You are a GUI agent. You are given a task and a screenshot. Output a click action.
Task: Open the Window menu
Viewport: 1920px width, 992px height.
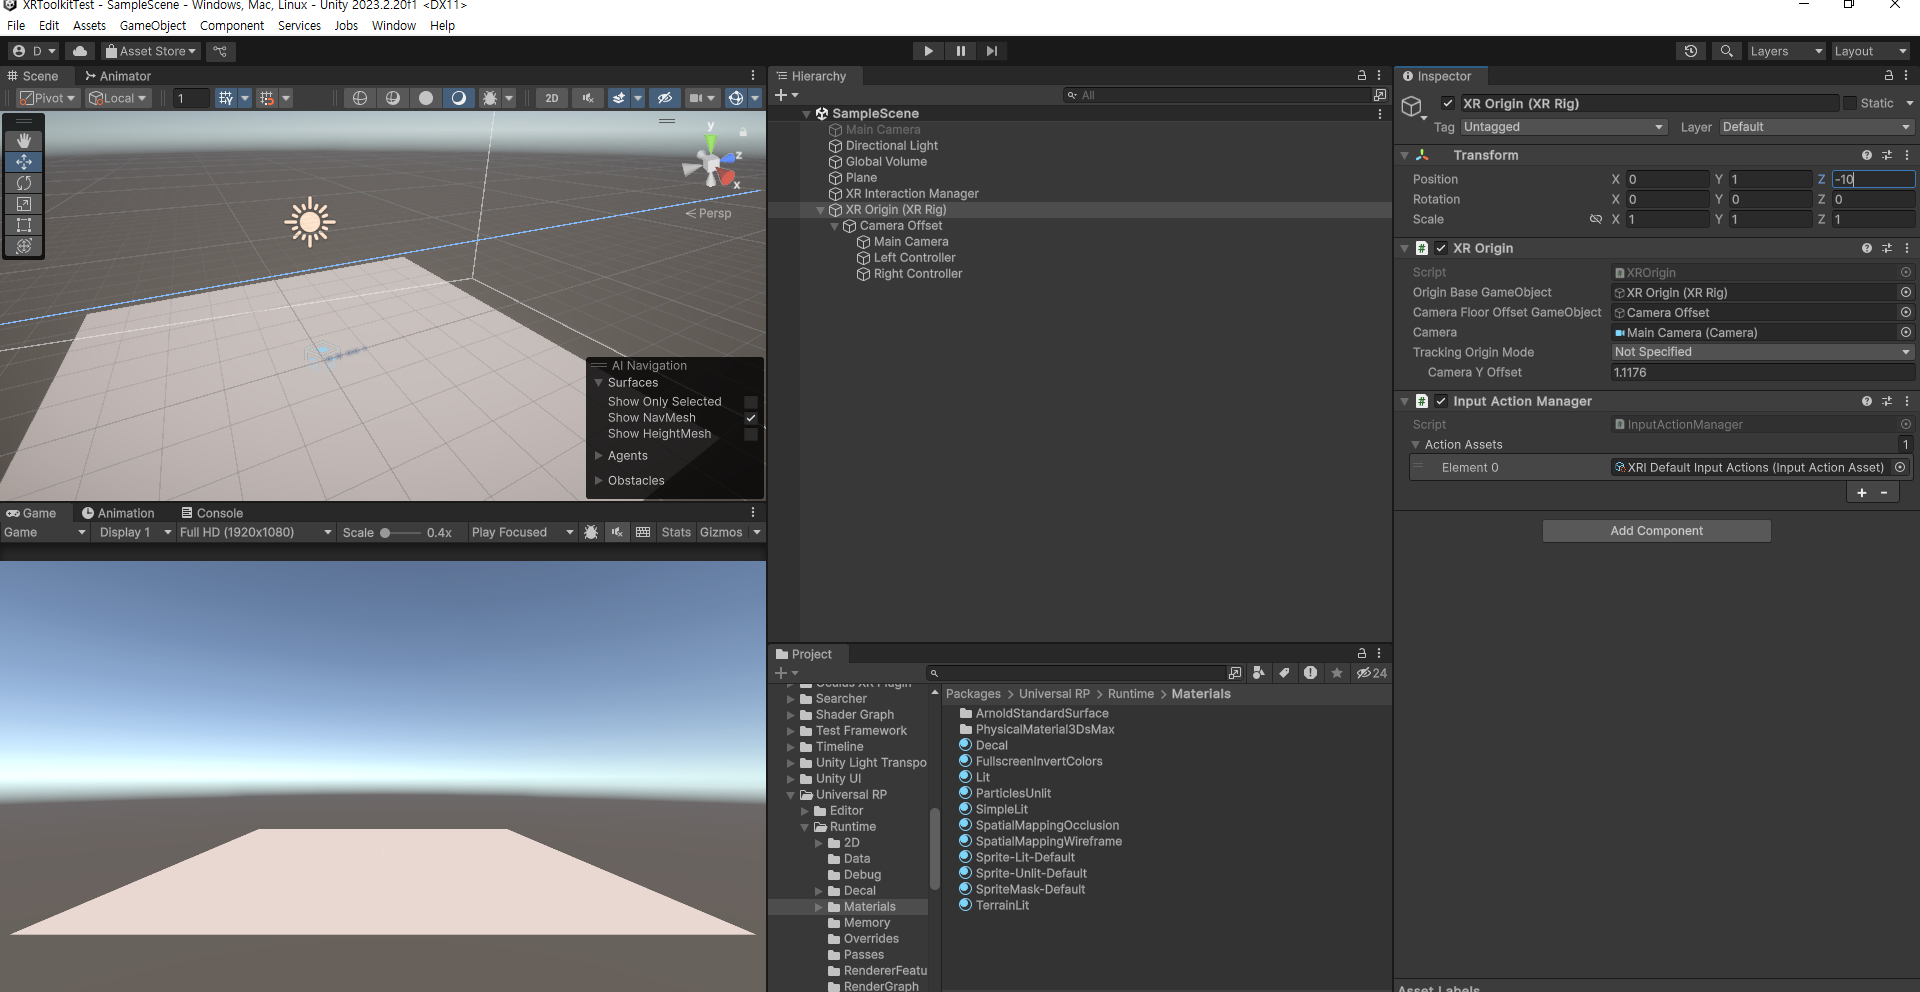[x=394, y=26]
